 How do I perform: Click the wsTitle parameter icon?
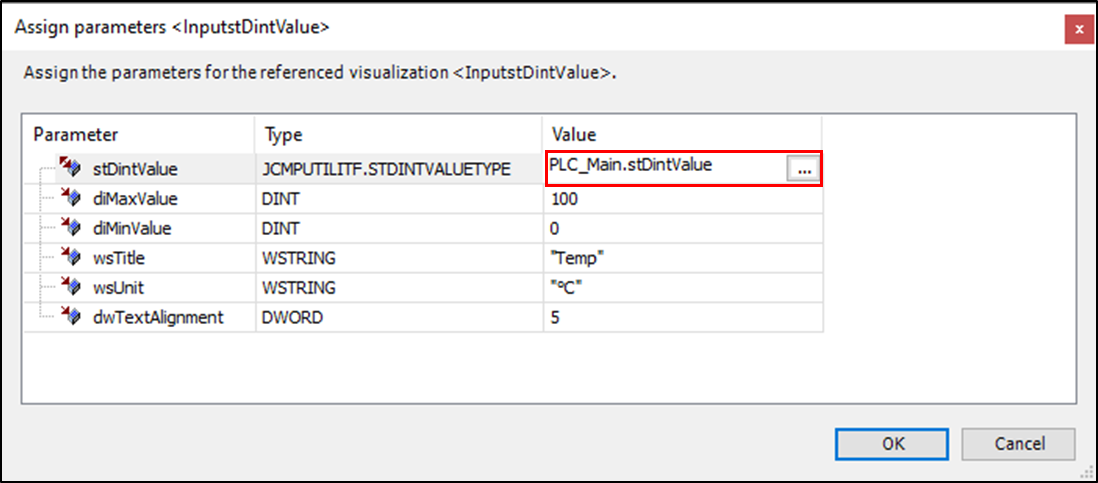click(70, 258)
